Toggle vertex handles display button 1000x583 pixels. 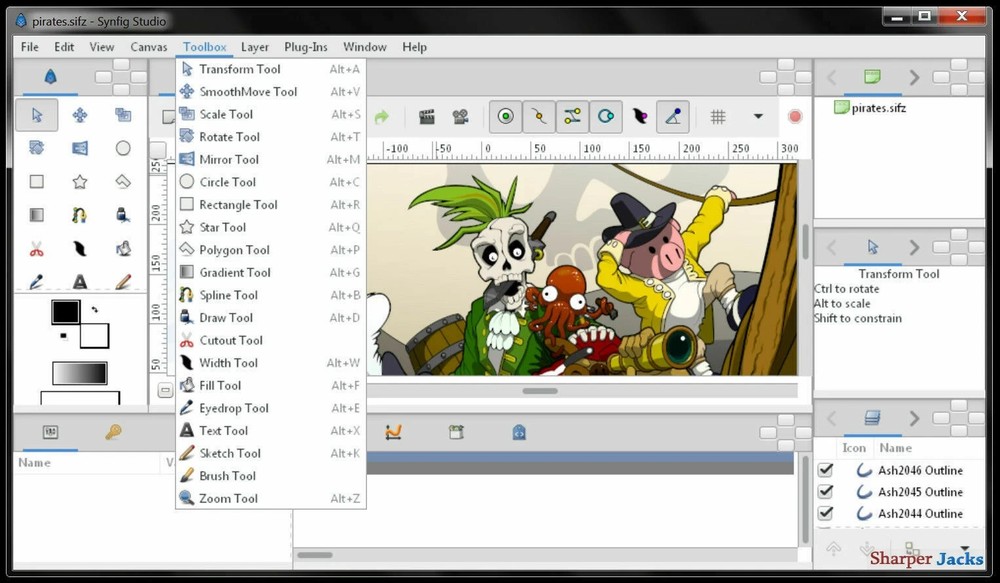(540, 117)
